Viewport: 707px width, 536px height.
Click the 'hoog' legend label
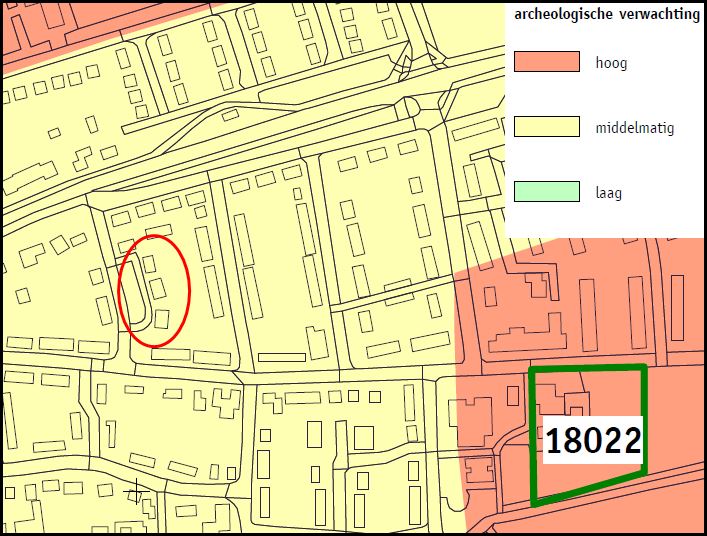pyautogui.click(x=611, y=63)
